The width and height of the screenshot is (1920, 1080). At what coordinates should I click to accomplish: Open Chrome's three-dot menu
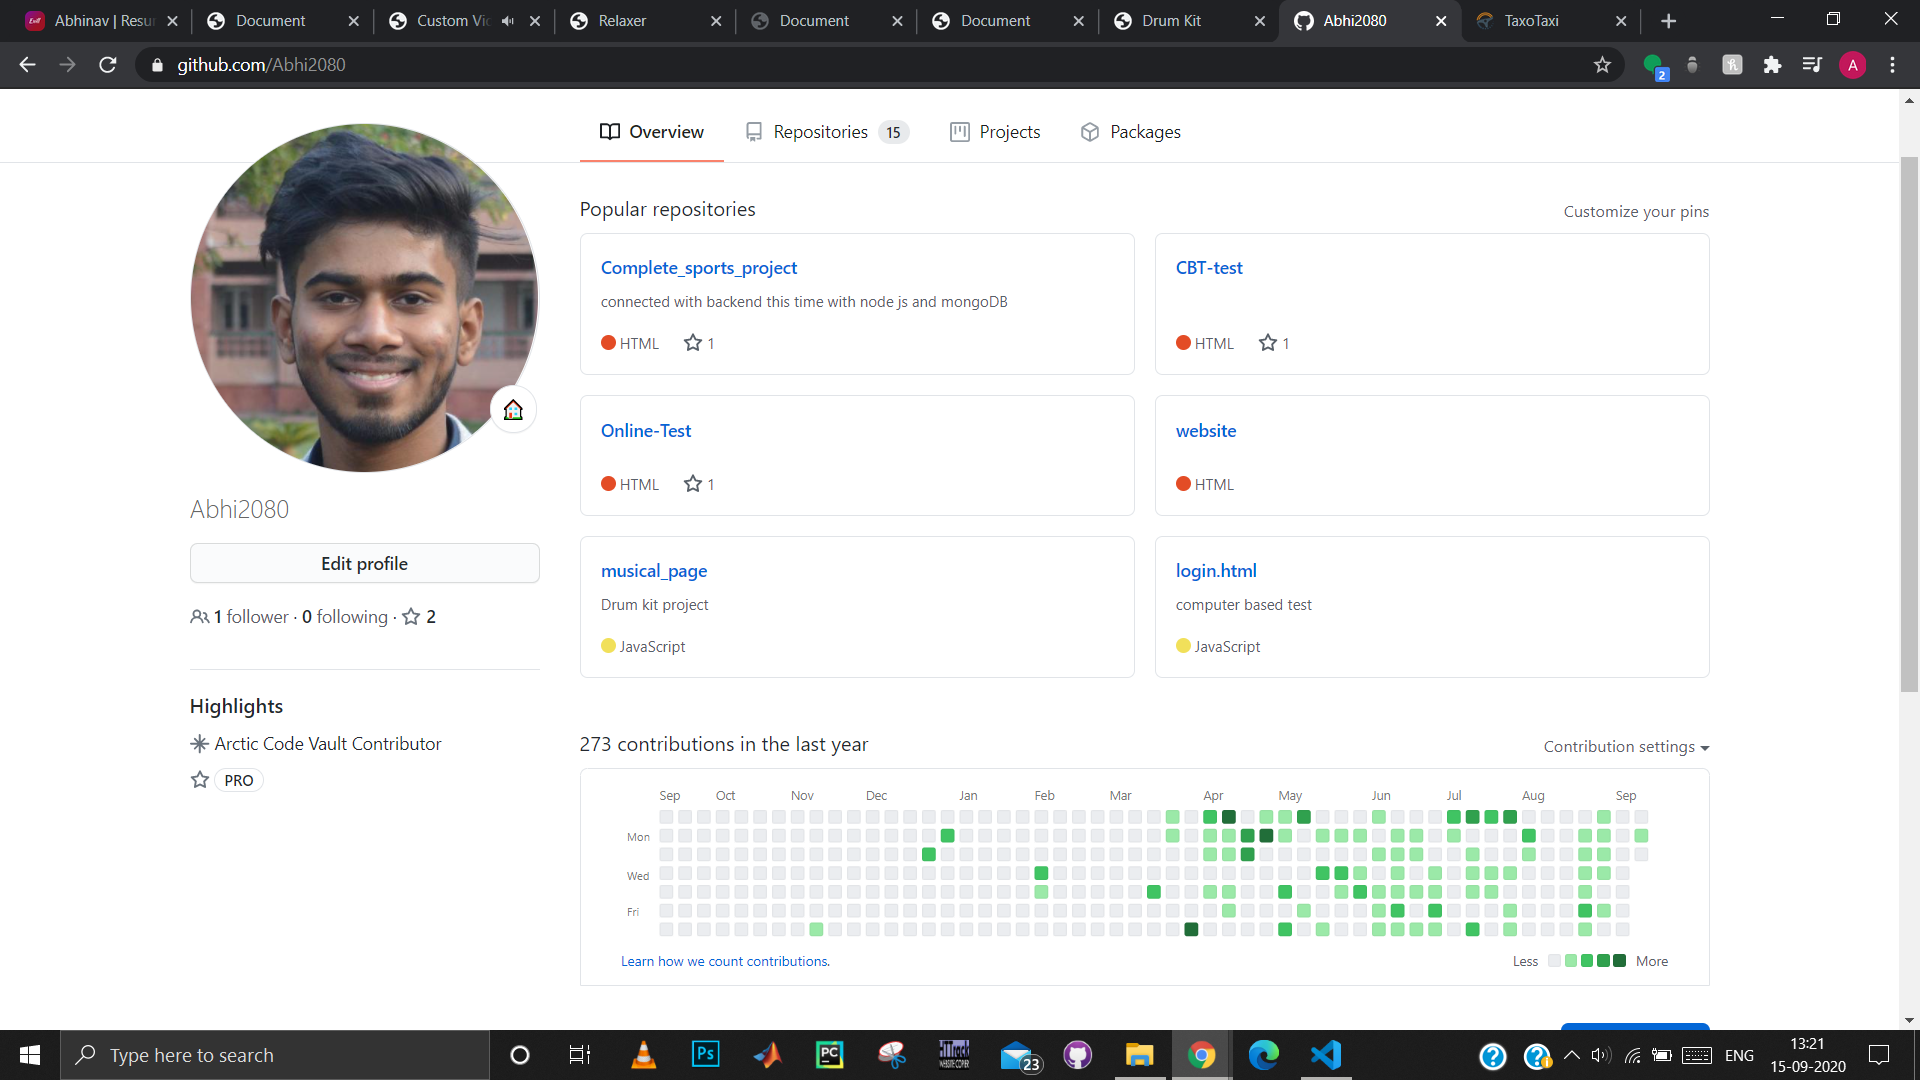pos(1893,64)
